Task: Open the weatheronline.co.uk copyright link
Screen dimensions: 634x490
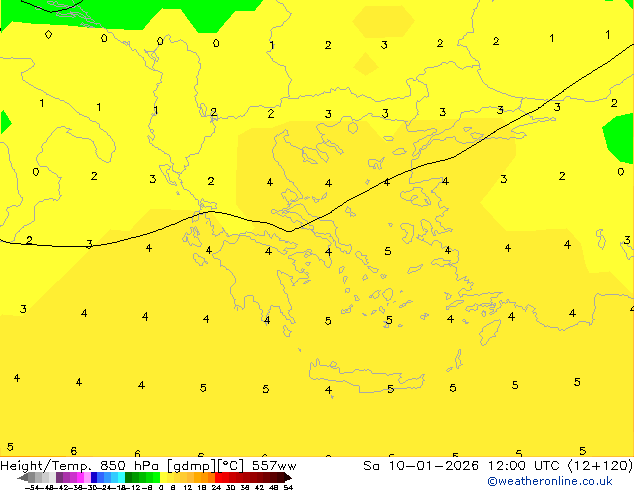Action: 550,481
